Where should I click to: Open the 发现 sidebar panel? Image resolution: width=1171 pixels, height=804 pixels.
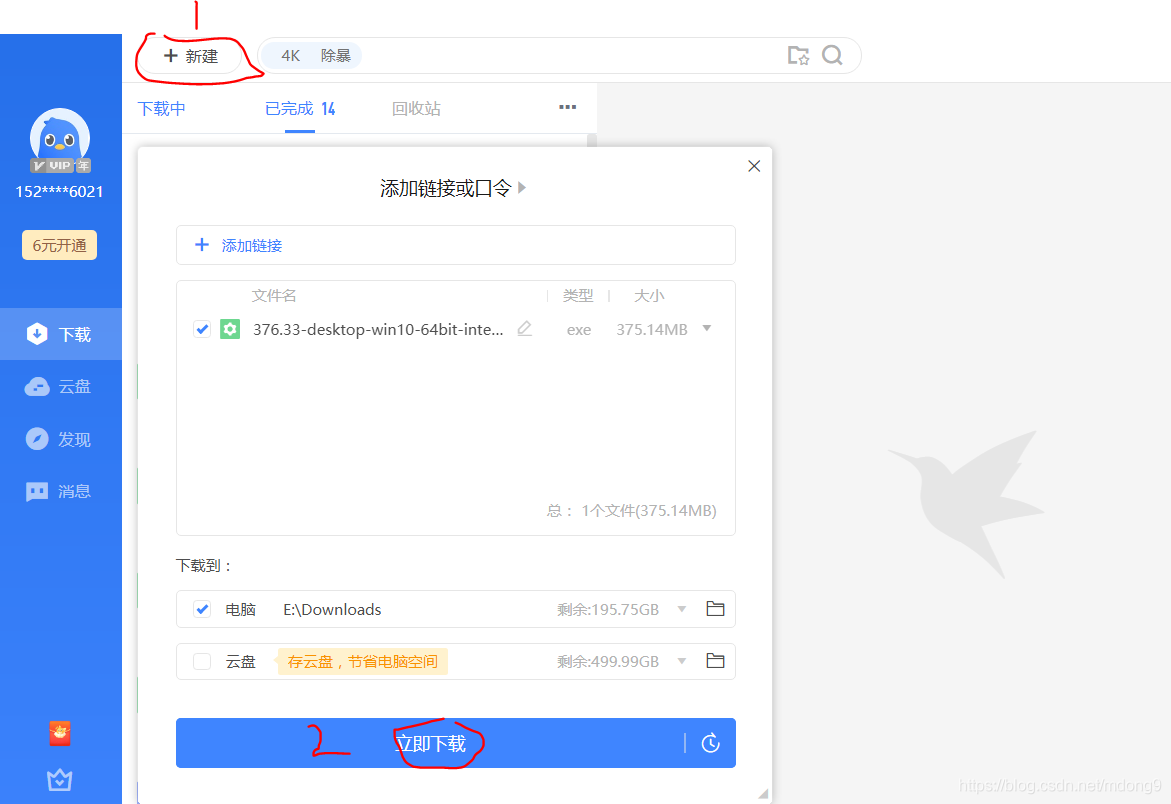coord(61,438)
